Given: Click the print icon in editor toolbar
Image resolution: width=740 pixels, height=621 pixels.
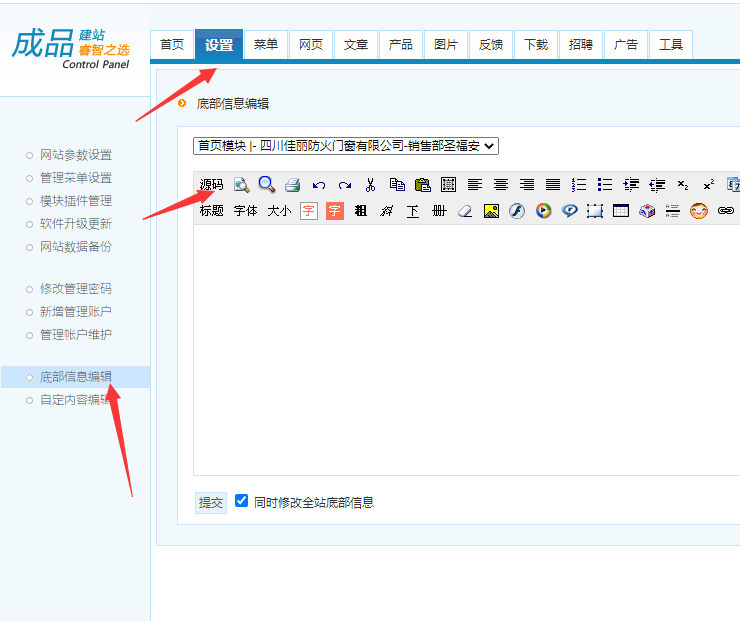Looking at the screenshot, I should [292, 185].
